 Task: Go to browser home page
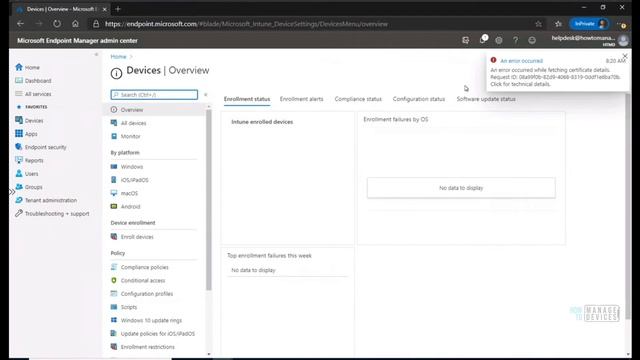coord(76,24)
